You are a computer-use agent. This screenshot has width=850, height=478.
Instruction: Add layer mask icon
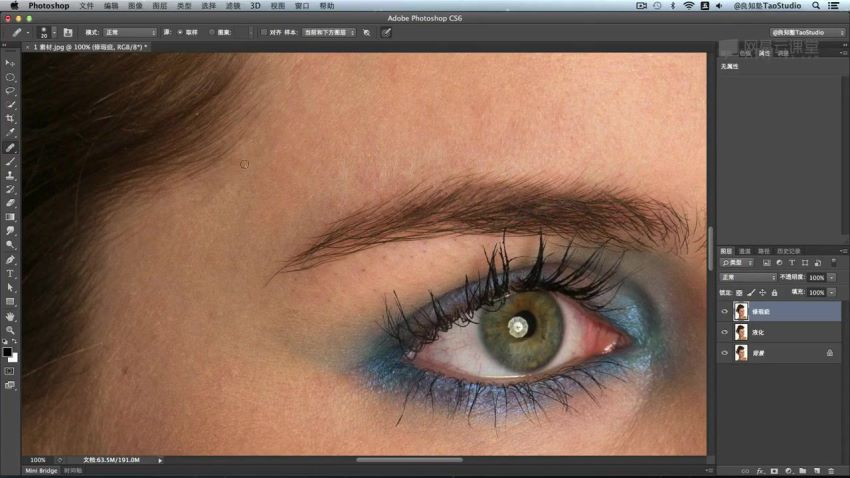(774, 471)
